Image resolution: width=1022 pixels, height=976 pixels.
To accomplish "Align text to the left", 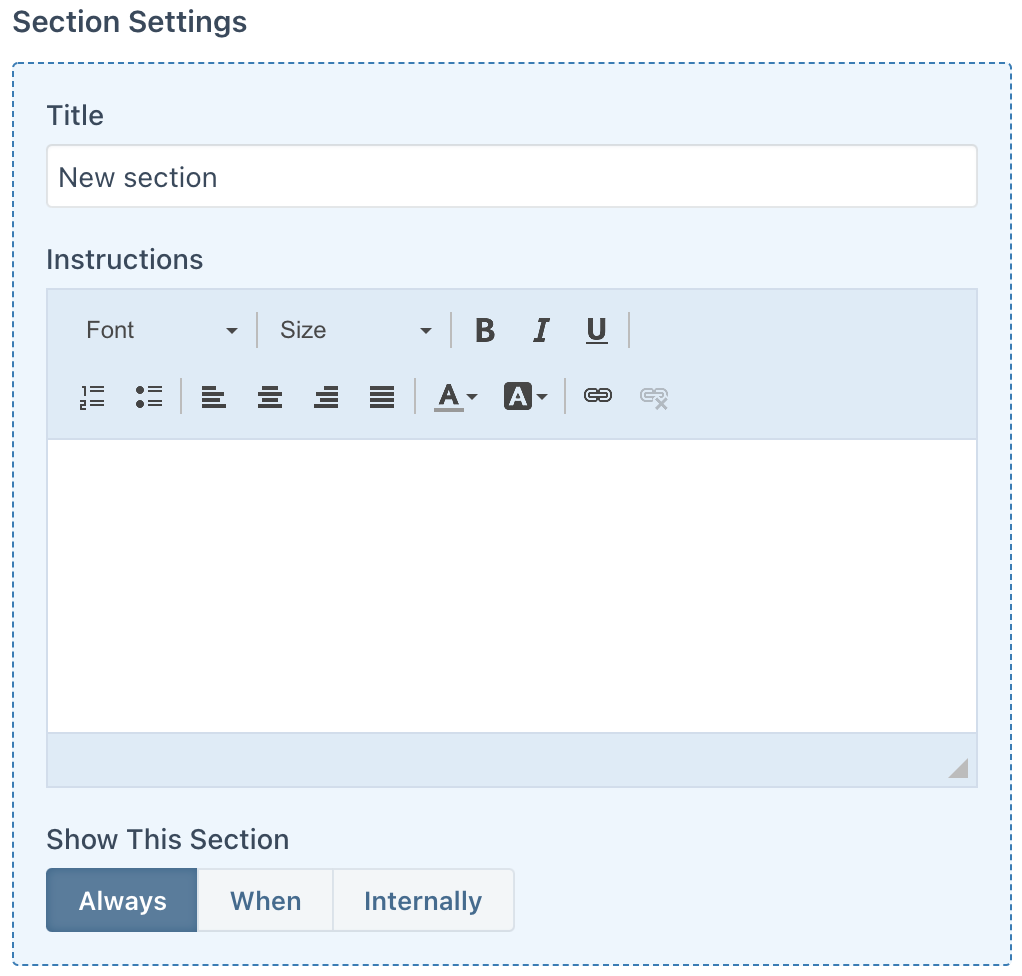I will (213, 397).
